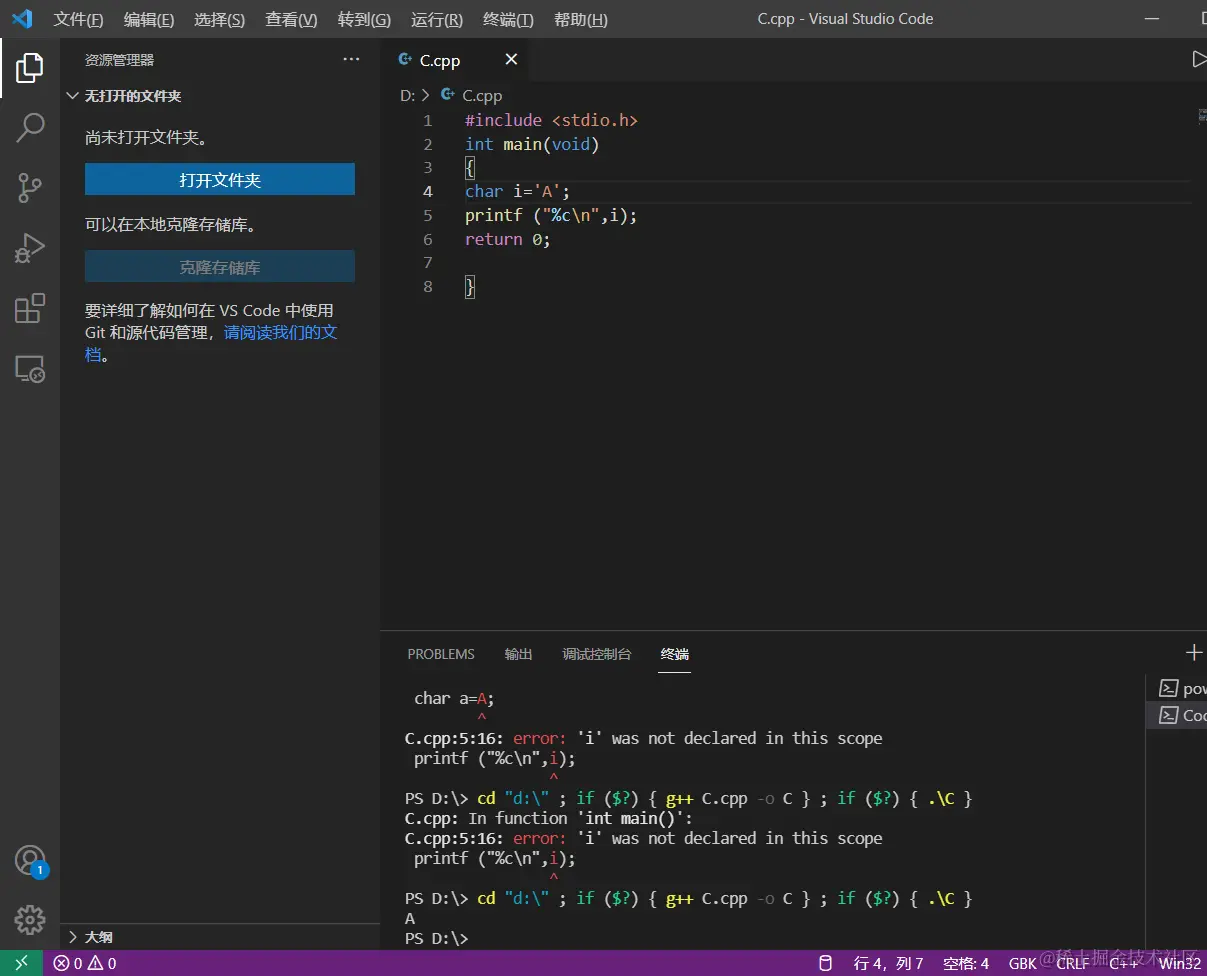
Task: Open the Run and Debug icon
Action: coord(30,248)
